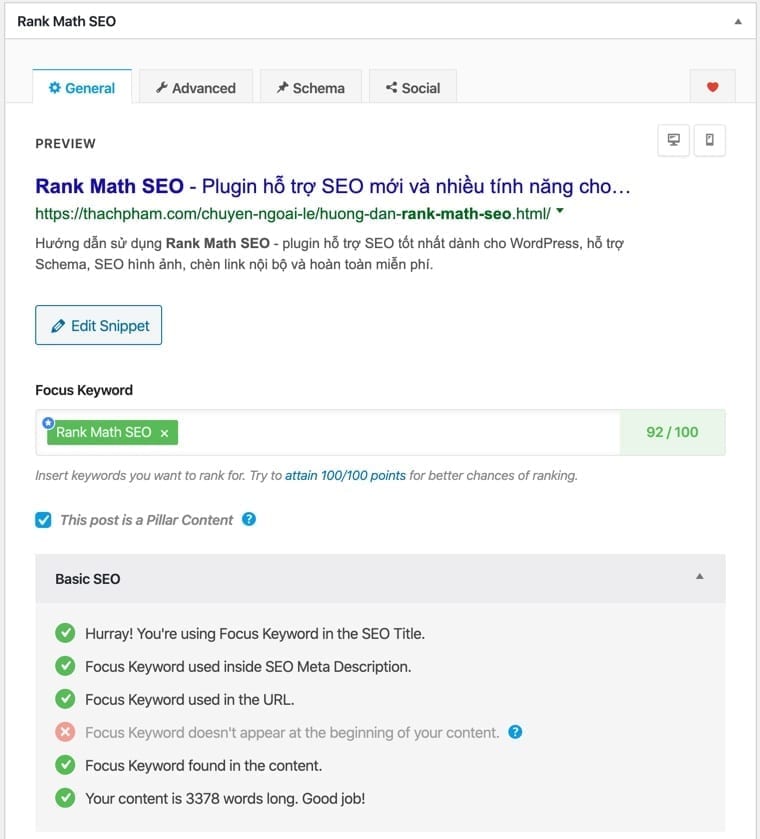This screenshot has height=839, width=760.
Task: Switch to the Advanced tab
Action: tap(196, 87)
